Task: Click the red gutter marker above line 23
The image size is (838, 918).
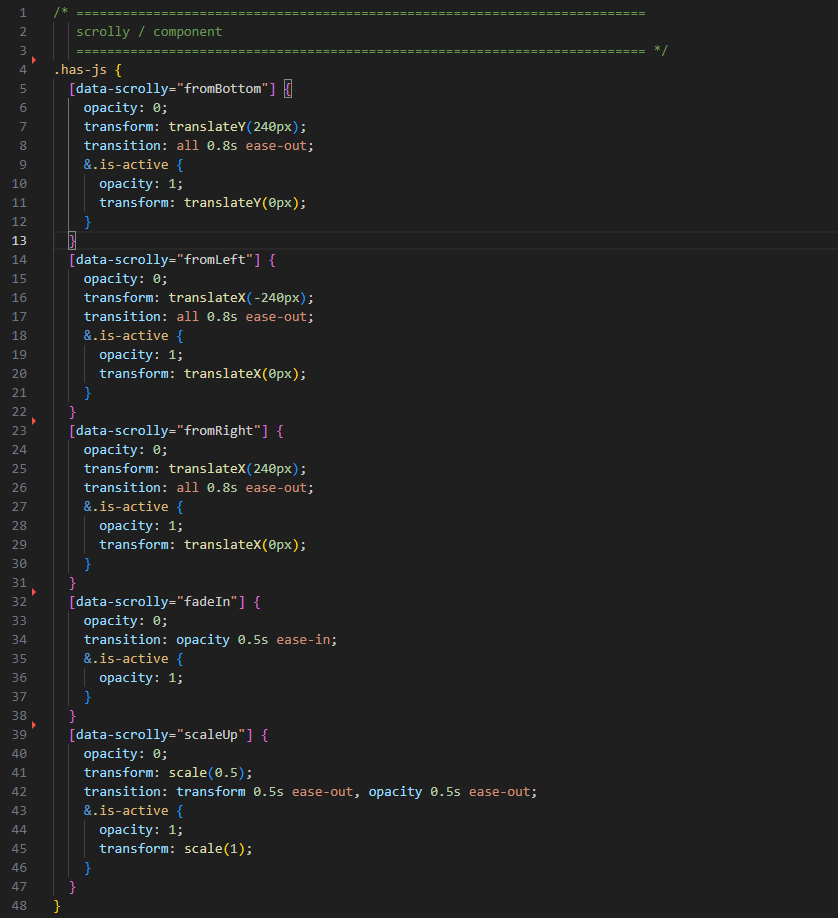Action: [x=34, y=421]
